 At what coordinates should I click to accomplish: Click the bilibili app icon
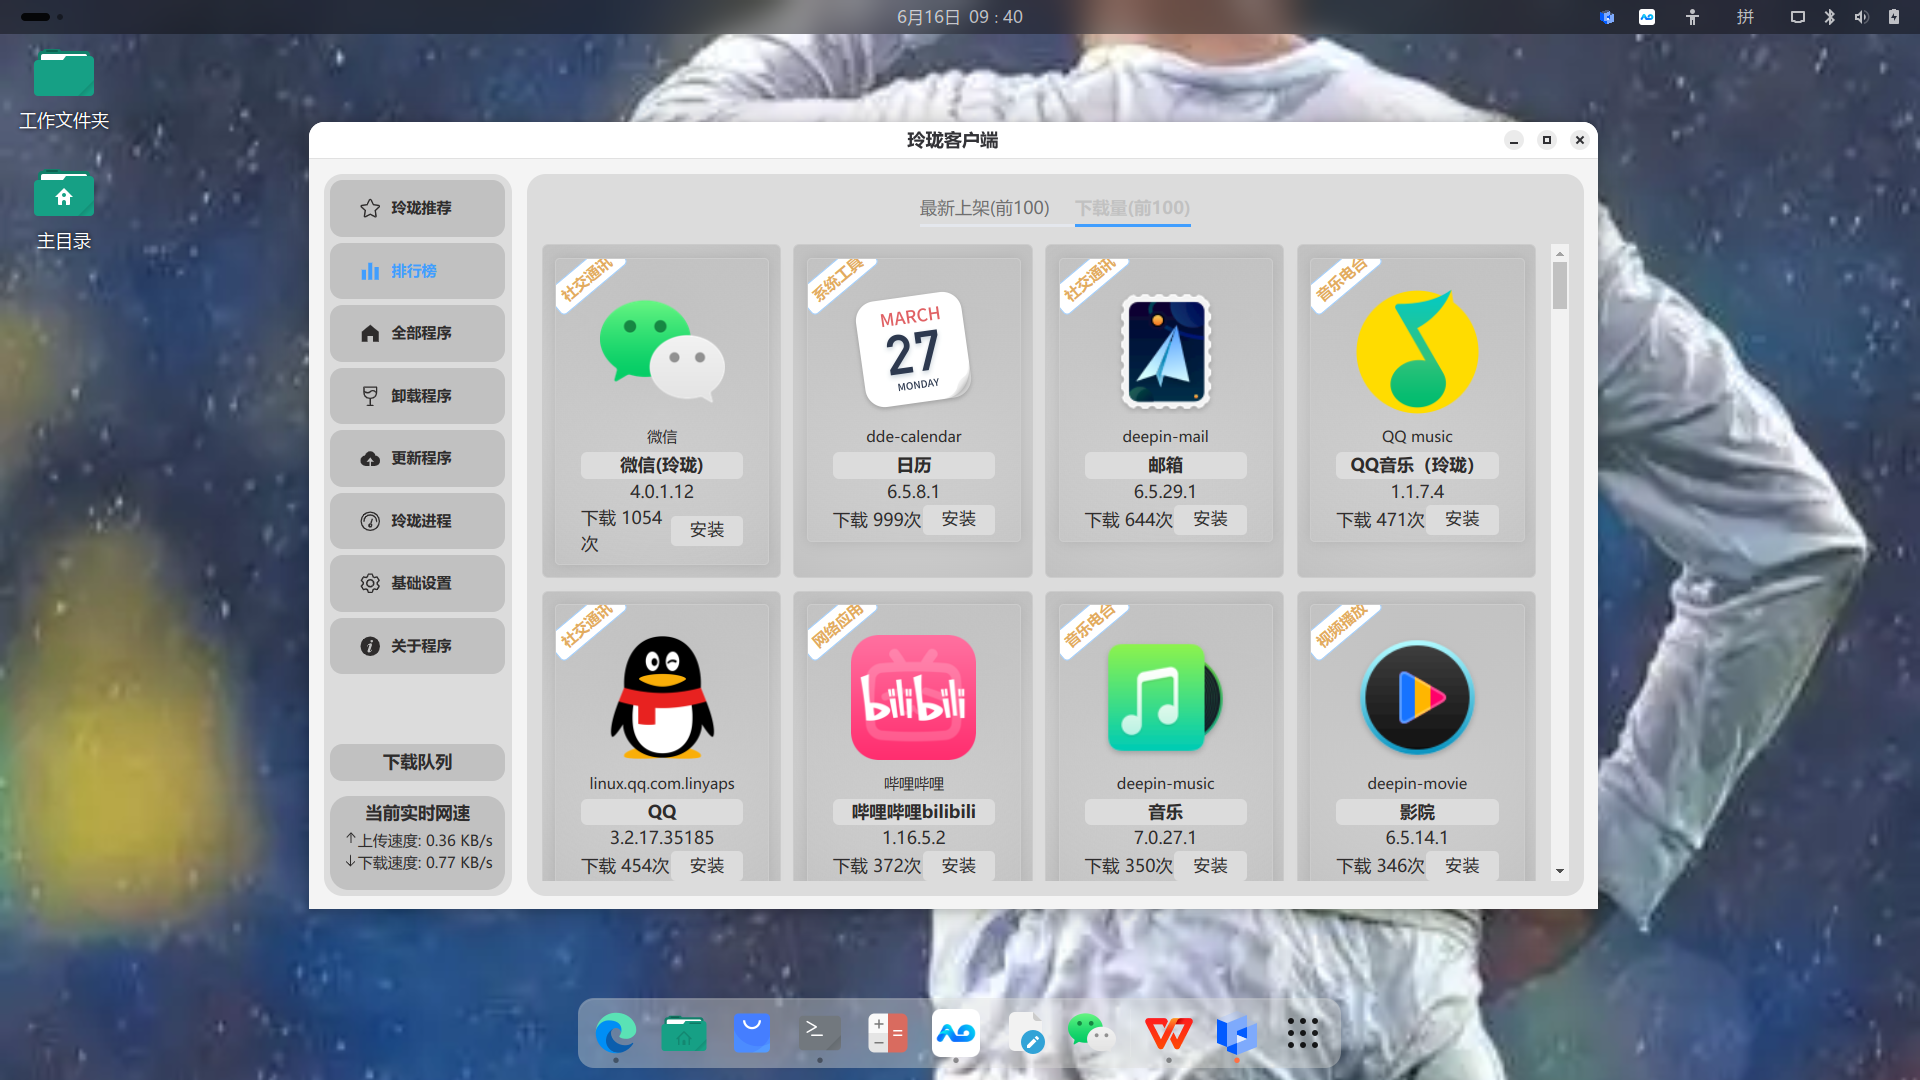913,697
